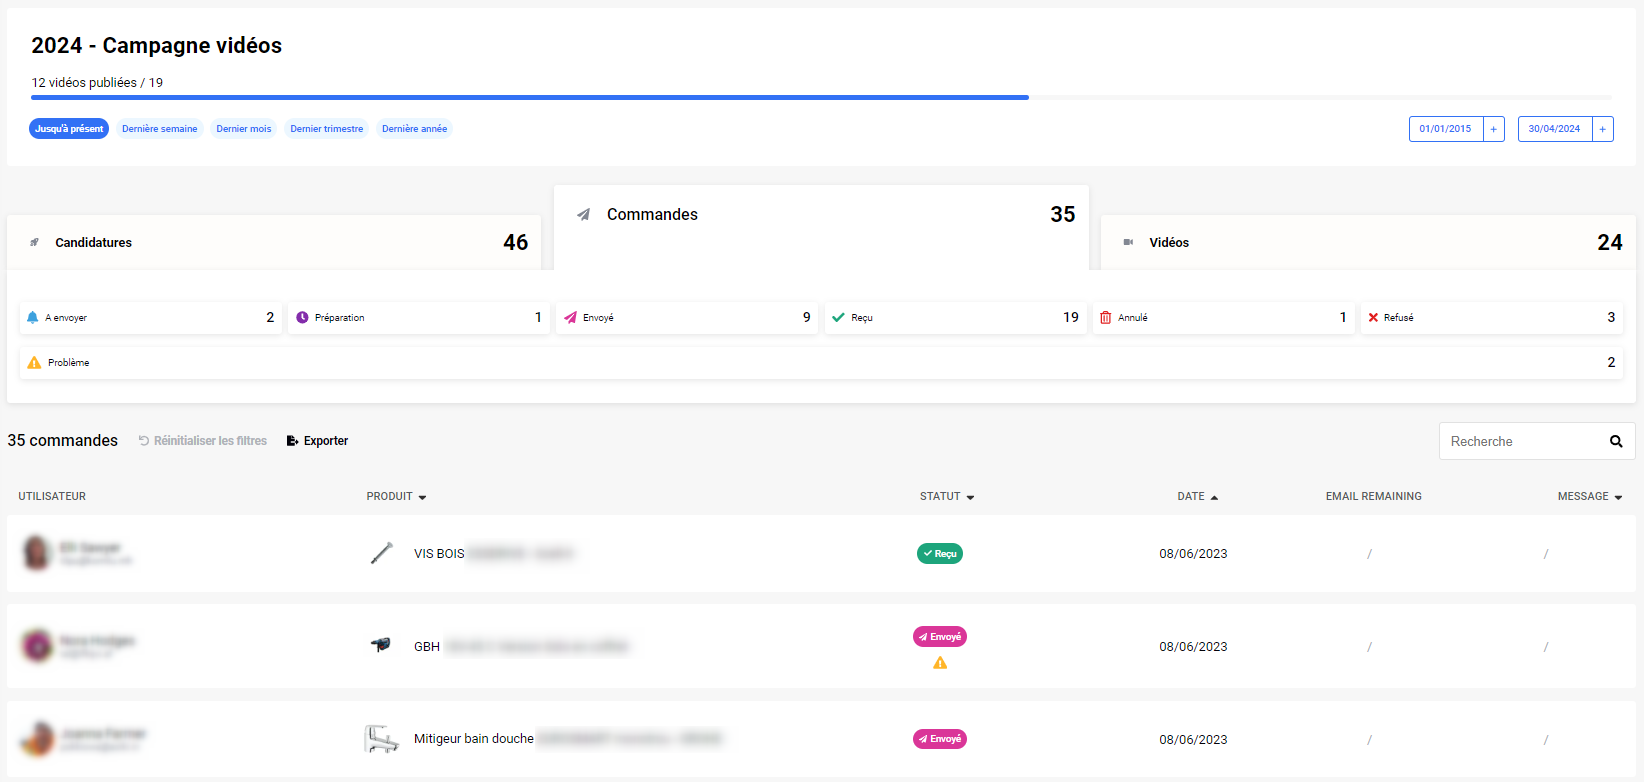Click the GBH drill product icon
Screen dimensions: 1644x782
pos(381,645)
